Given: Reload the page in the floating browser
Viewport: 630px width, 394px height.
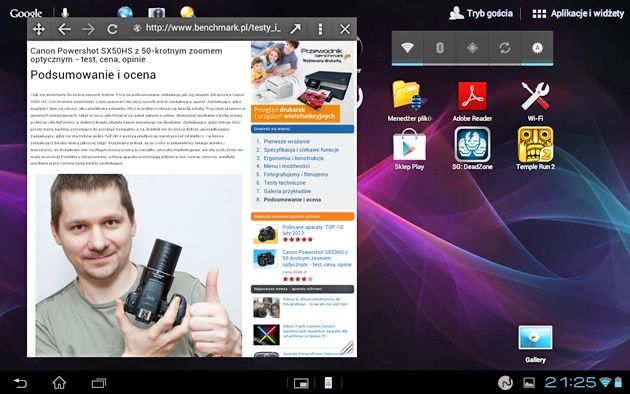Looking at the screenshot, I should pyautogui.click(x=112, y=29).
